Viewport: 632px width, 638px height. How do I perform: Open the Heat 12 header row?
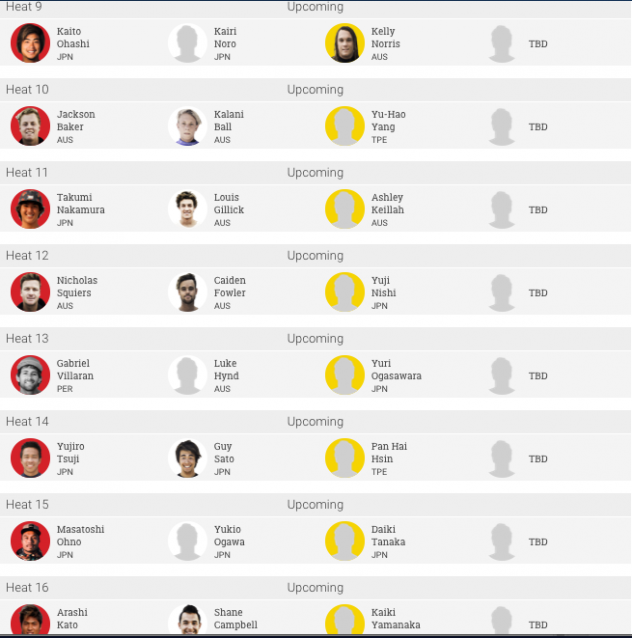tap(315, 256)
